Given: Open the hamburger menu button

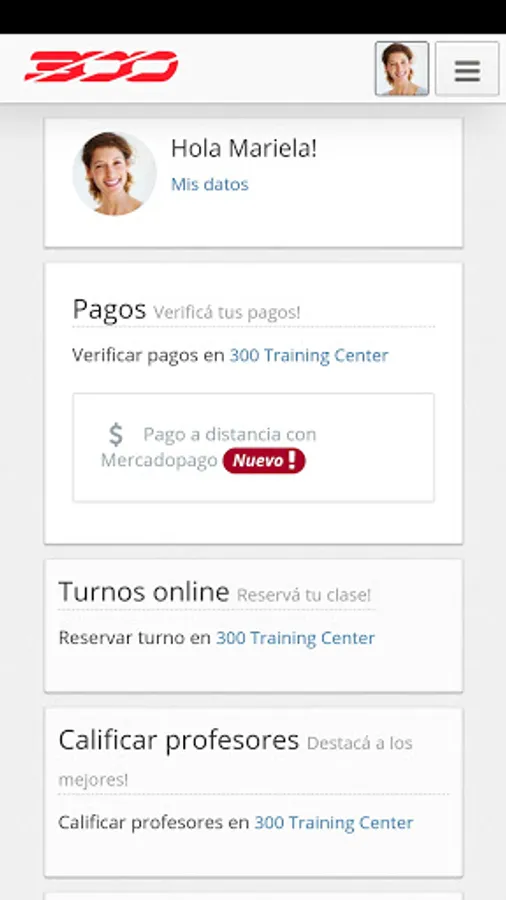Looking at the screenshot, I should point(467,69).
